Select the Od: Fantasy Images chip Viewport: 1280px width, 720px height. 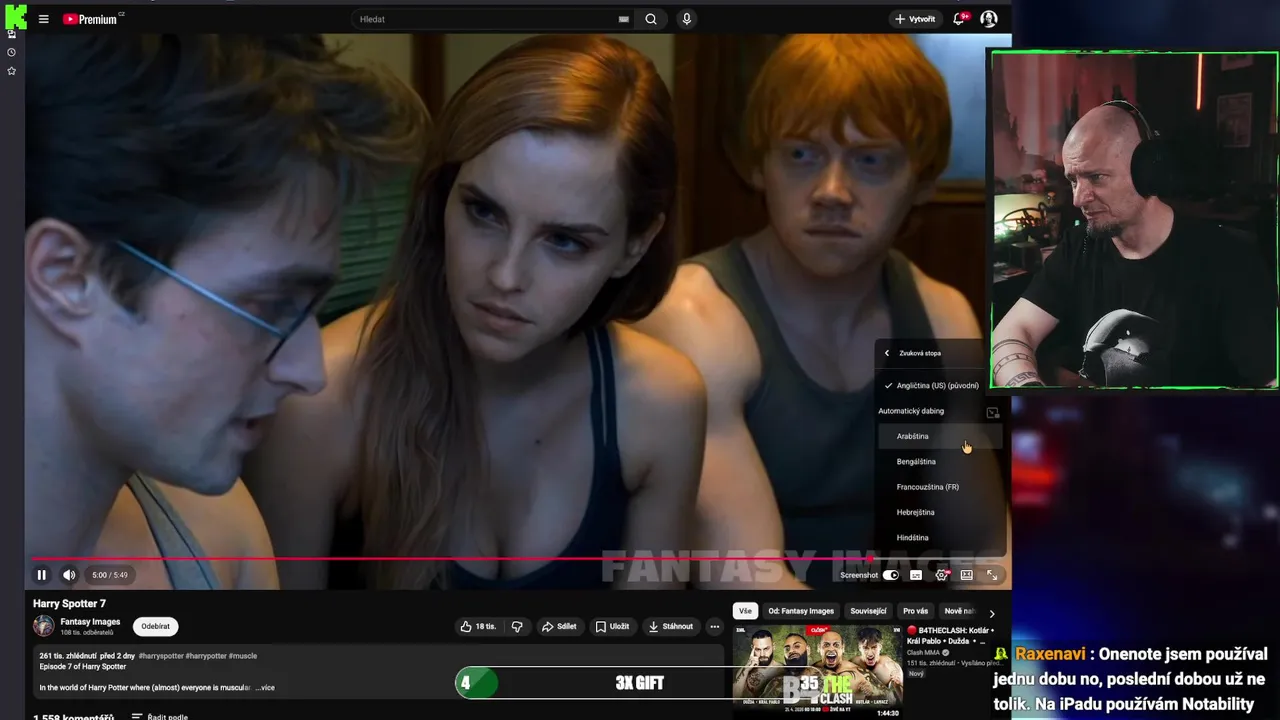801,611
